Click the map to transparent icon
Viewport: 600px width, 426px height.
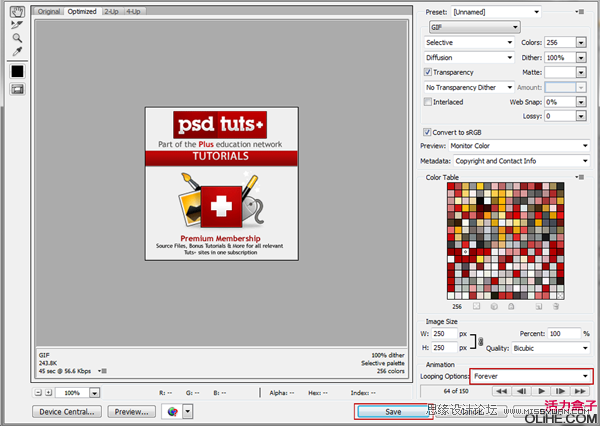pyautogui.click(x=476, y=306)
